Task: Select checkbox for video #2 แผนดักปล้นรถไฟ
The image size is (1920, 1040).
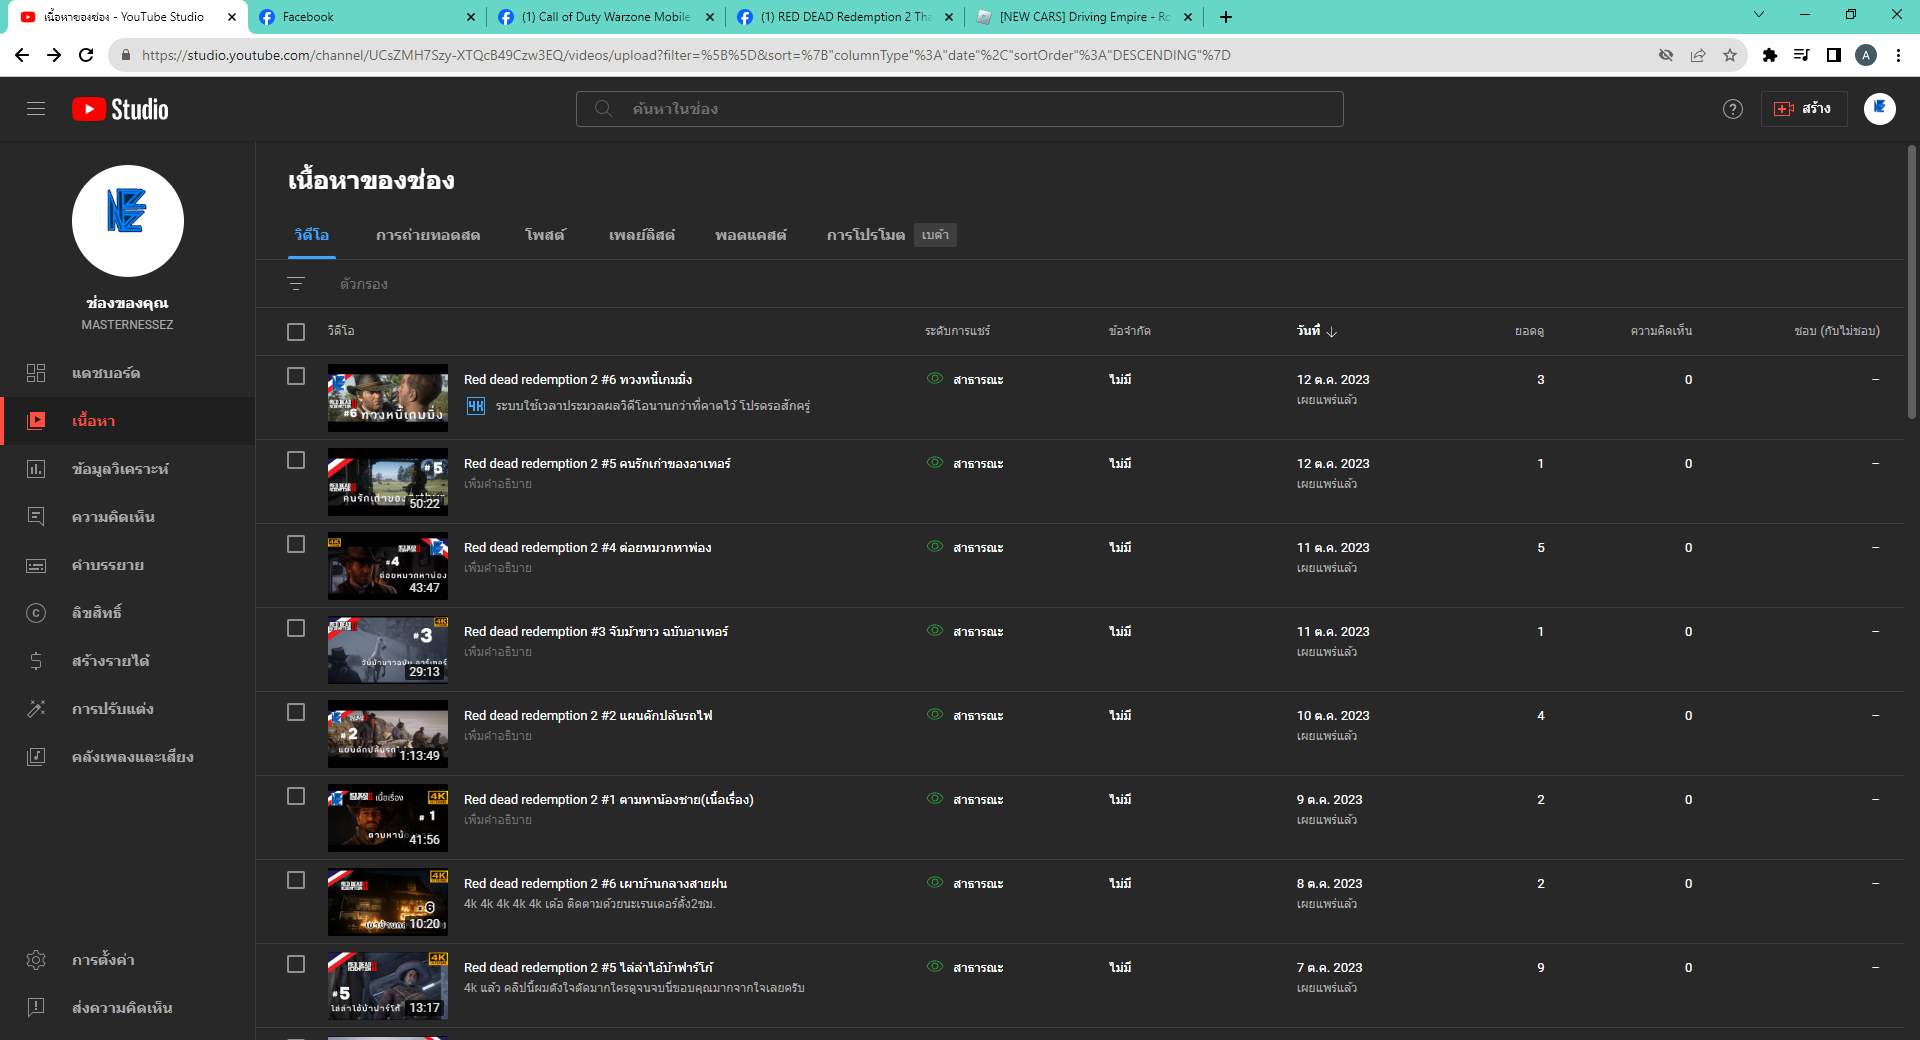Action: coord(296,712)
